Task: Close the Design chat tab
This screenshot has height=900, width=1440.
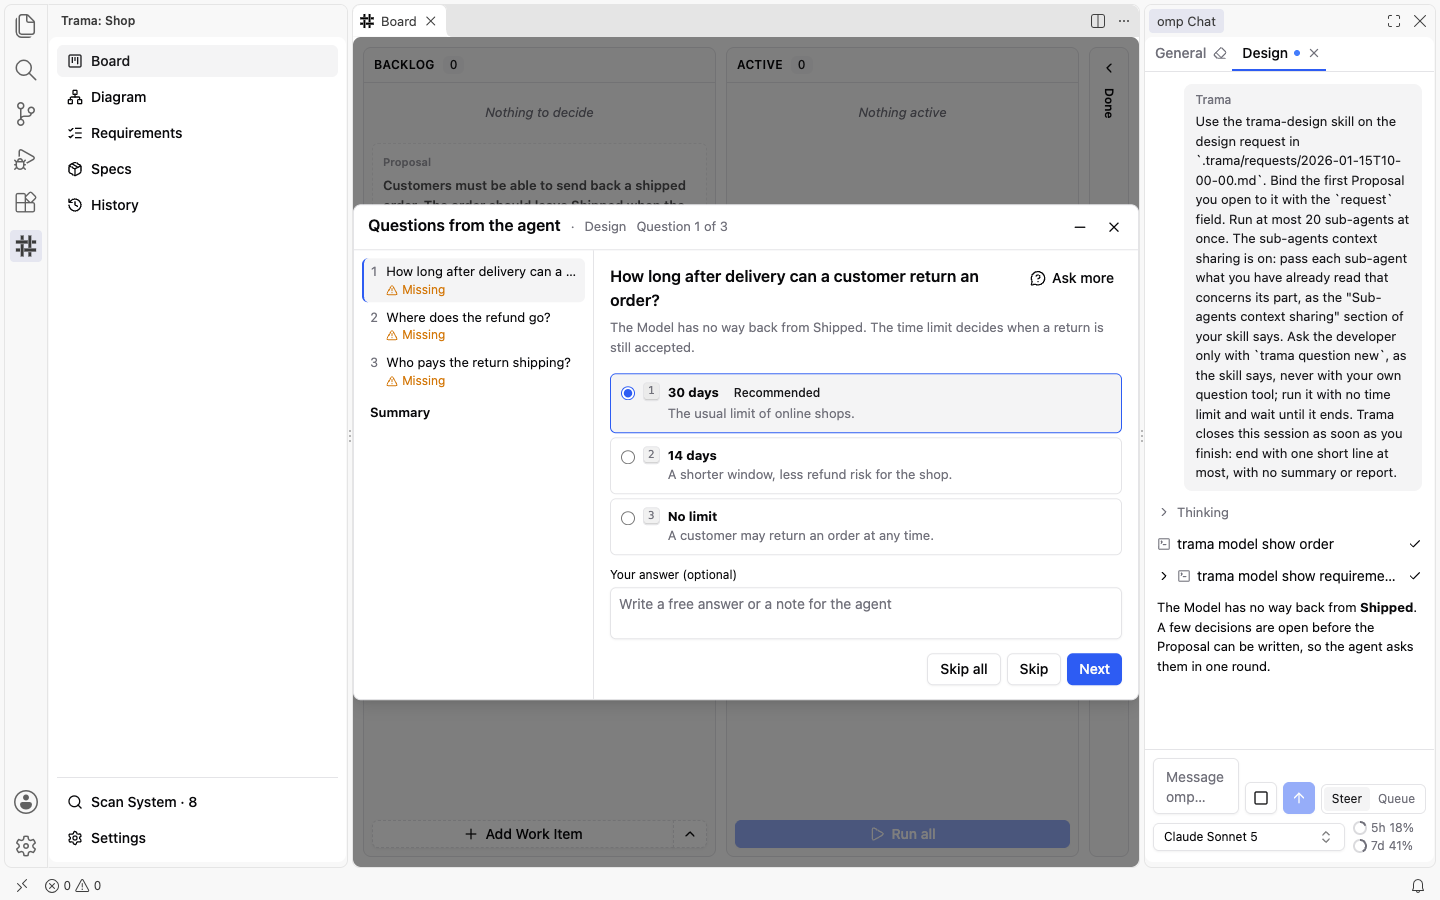Action: [1314, 54]
